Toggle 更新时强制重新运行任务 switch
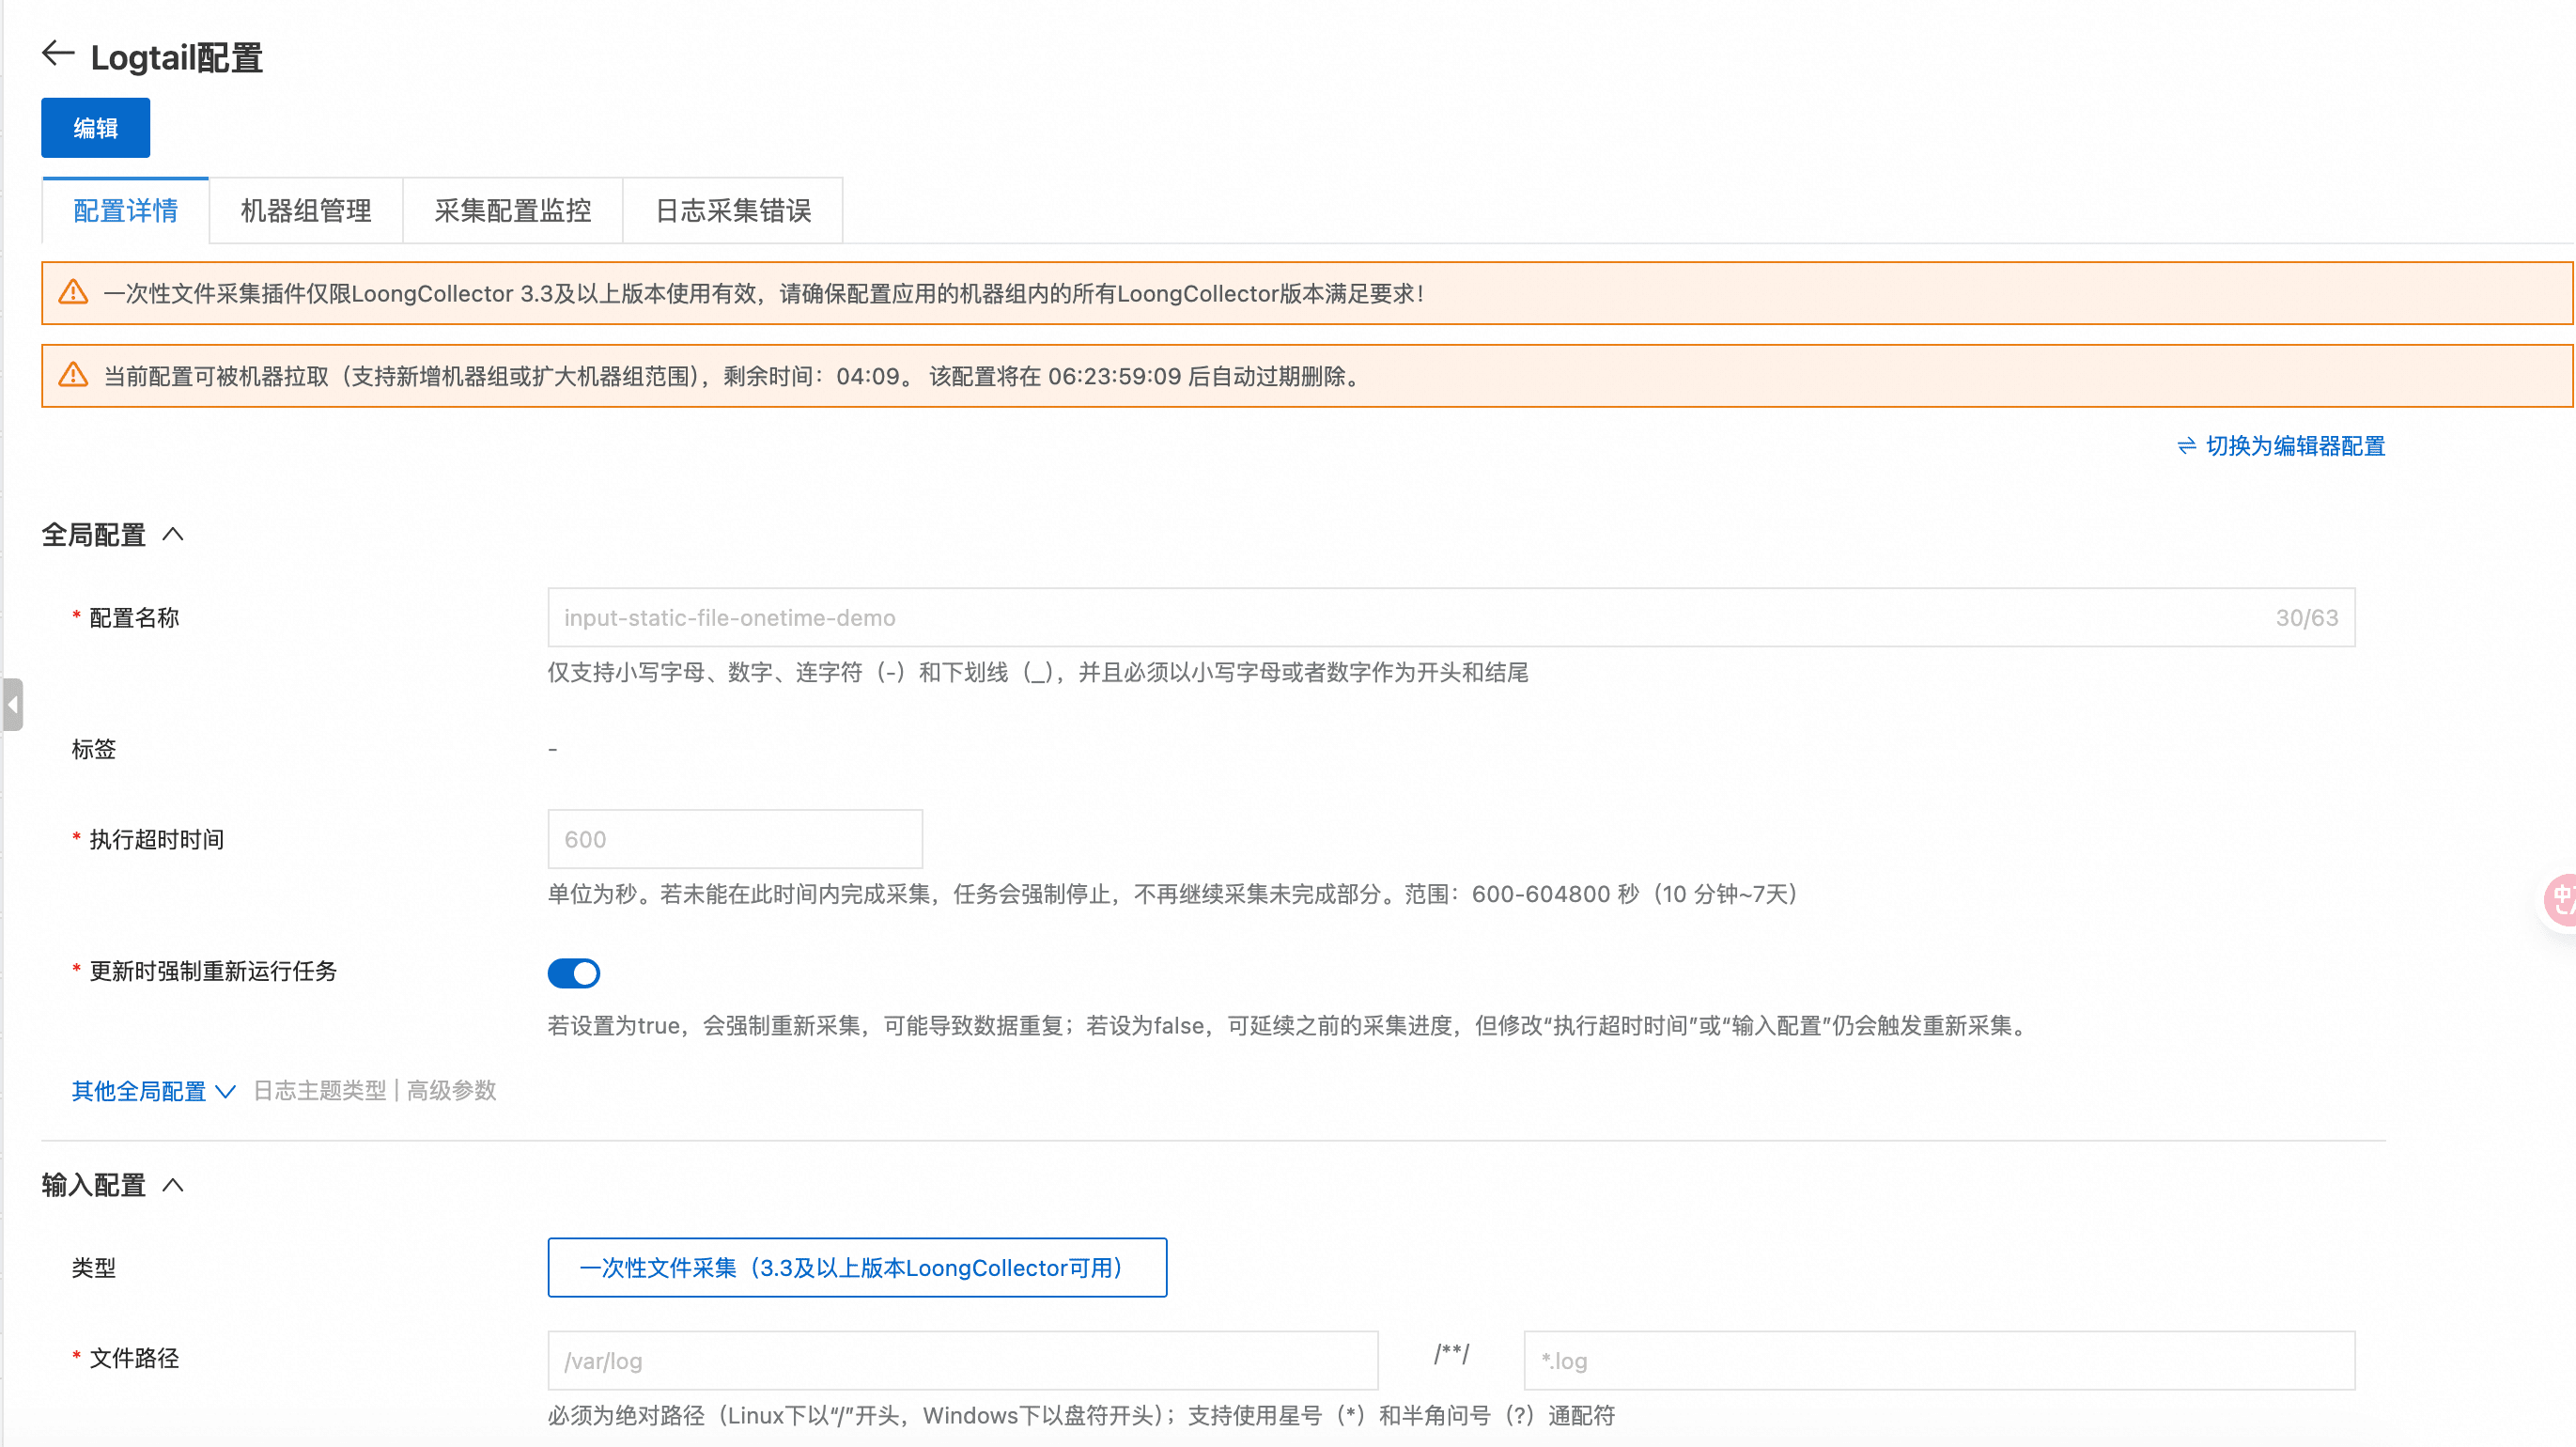The width and height of the screenshot is (2576, 1447). coord(573,973)
